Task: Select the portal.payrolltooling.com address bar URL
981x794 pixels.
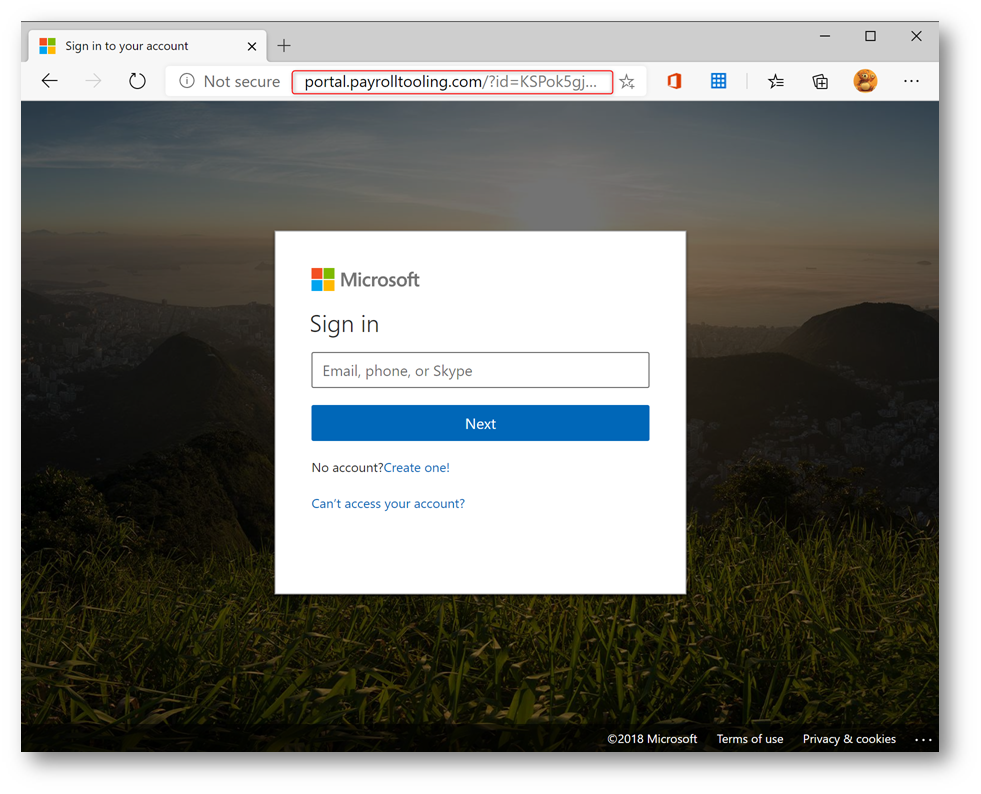Action: click(452, 81)
